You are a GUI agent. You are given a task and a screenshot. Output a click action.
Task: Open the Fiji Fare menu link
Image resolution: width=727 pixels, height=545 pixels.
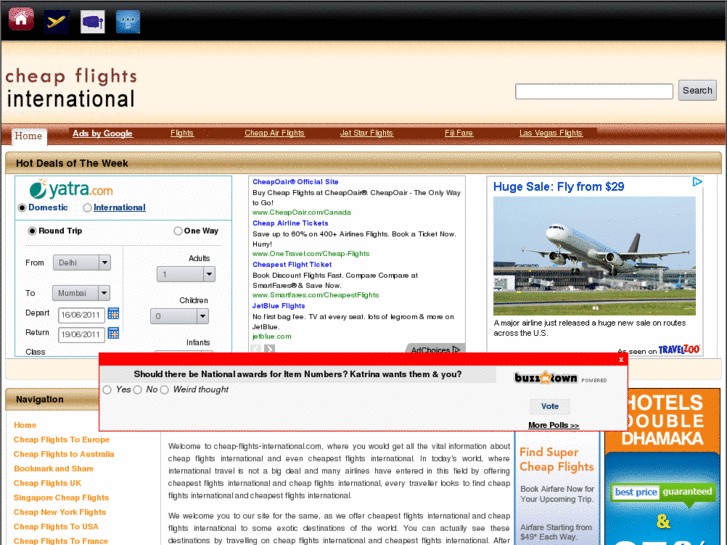click(x=459, y=133)
